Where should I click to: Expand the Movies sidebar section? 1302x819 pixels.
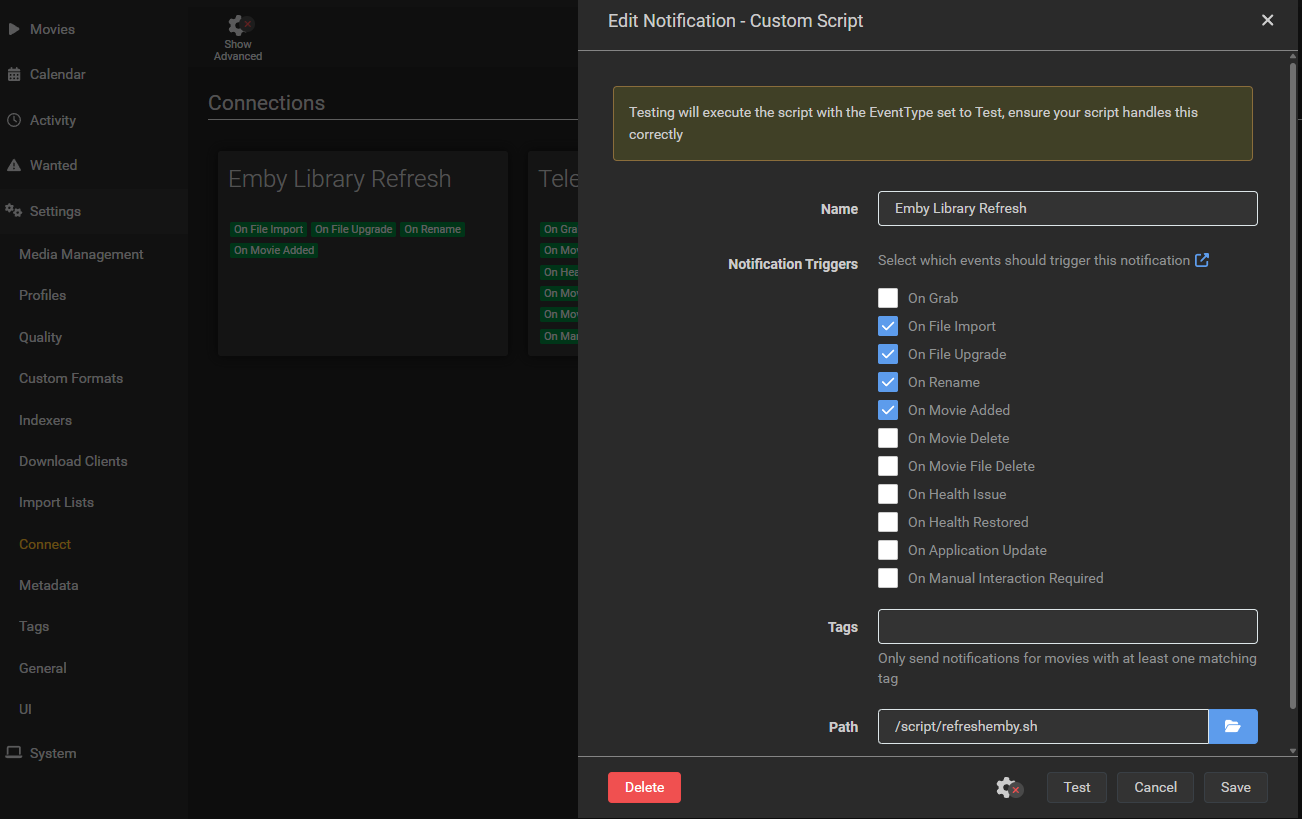[x=52, y=29]
